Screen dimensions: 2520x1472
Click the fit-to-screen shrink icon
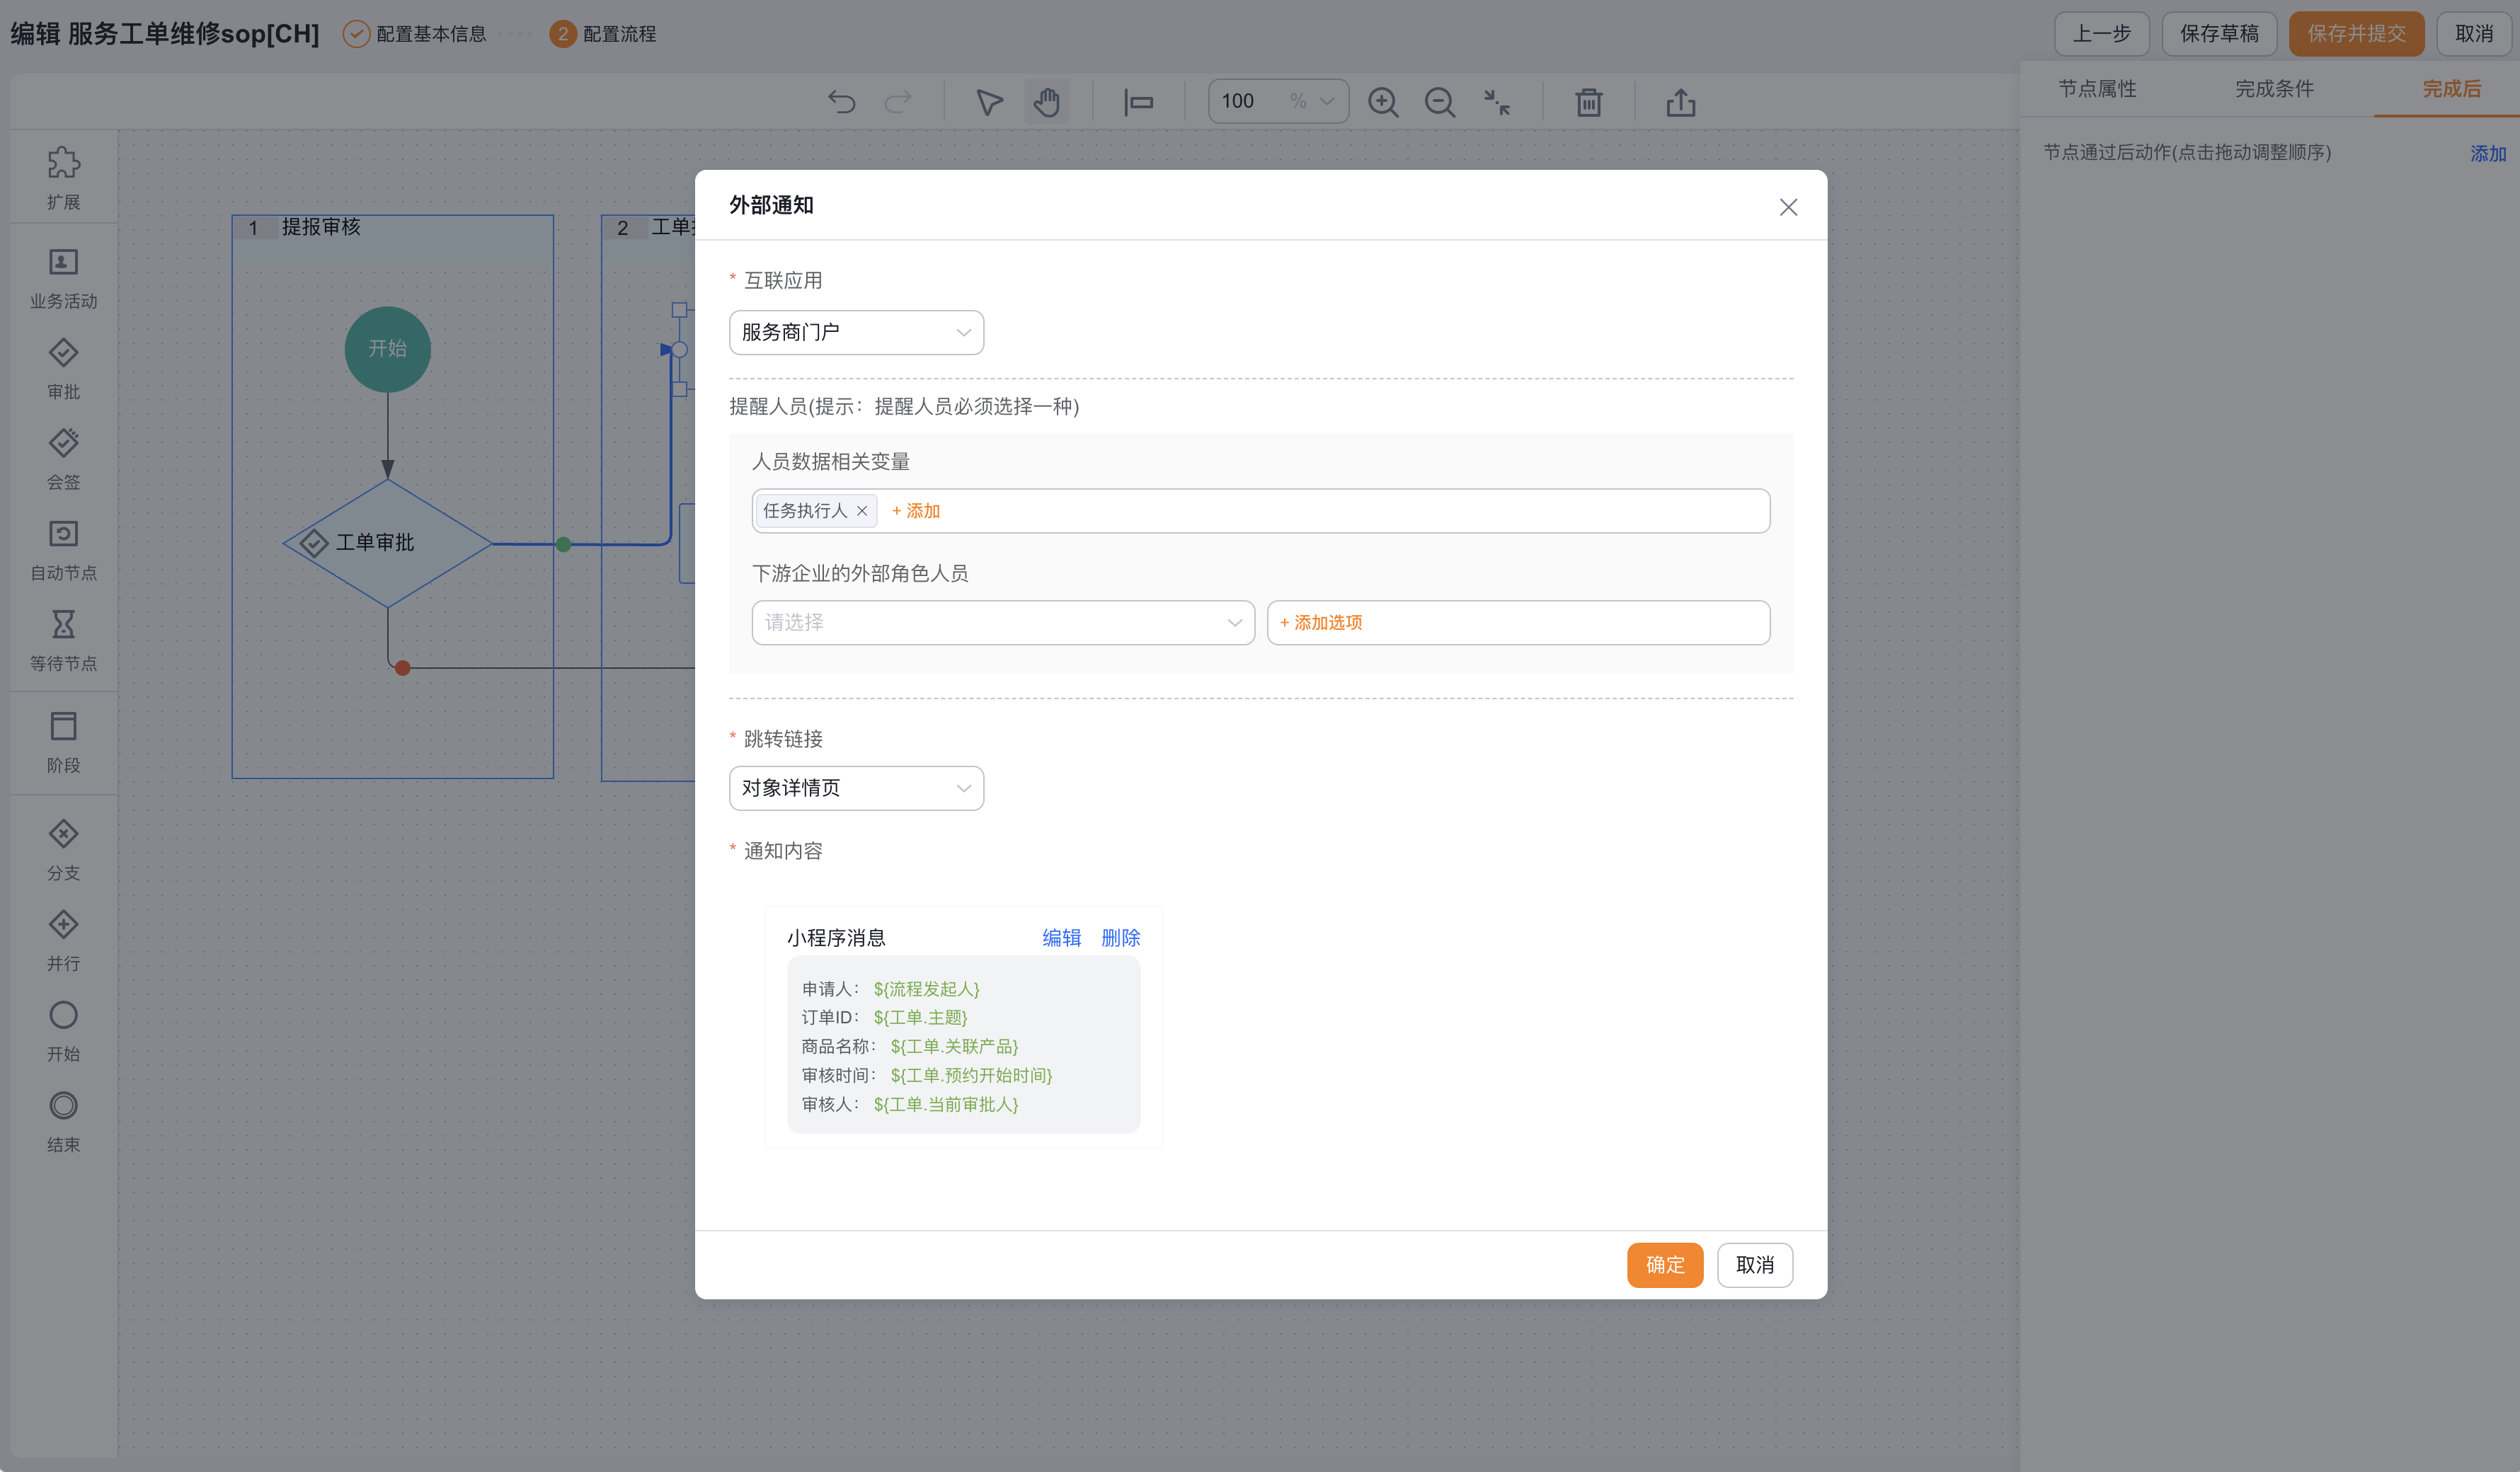(1497, 102)
